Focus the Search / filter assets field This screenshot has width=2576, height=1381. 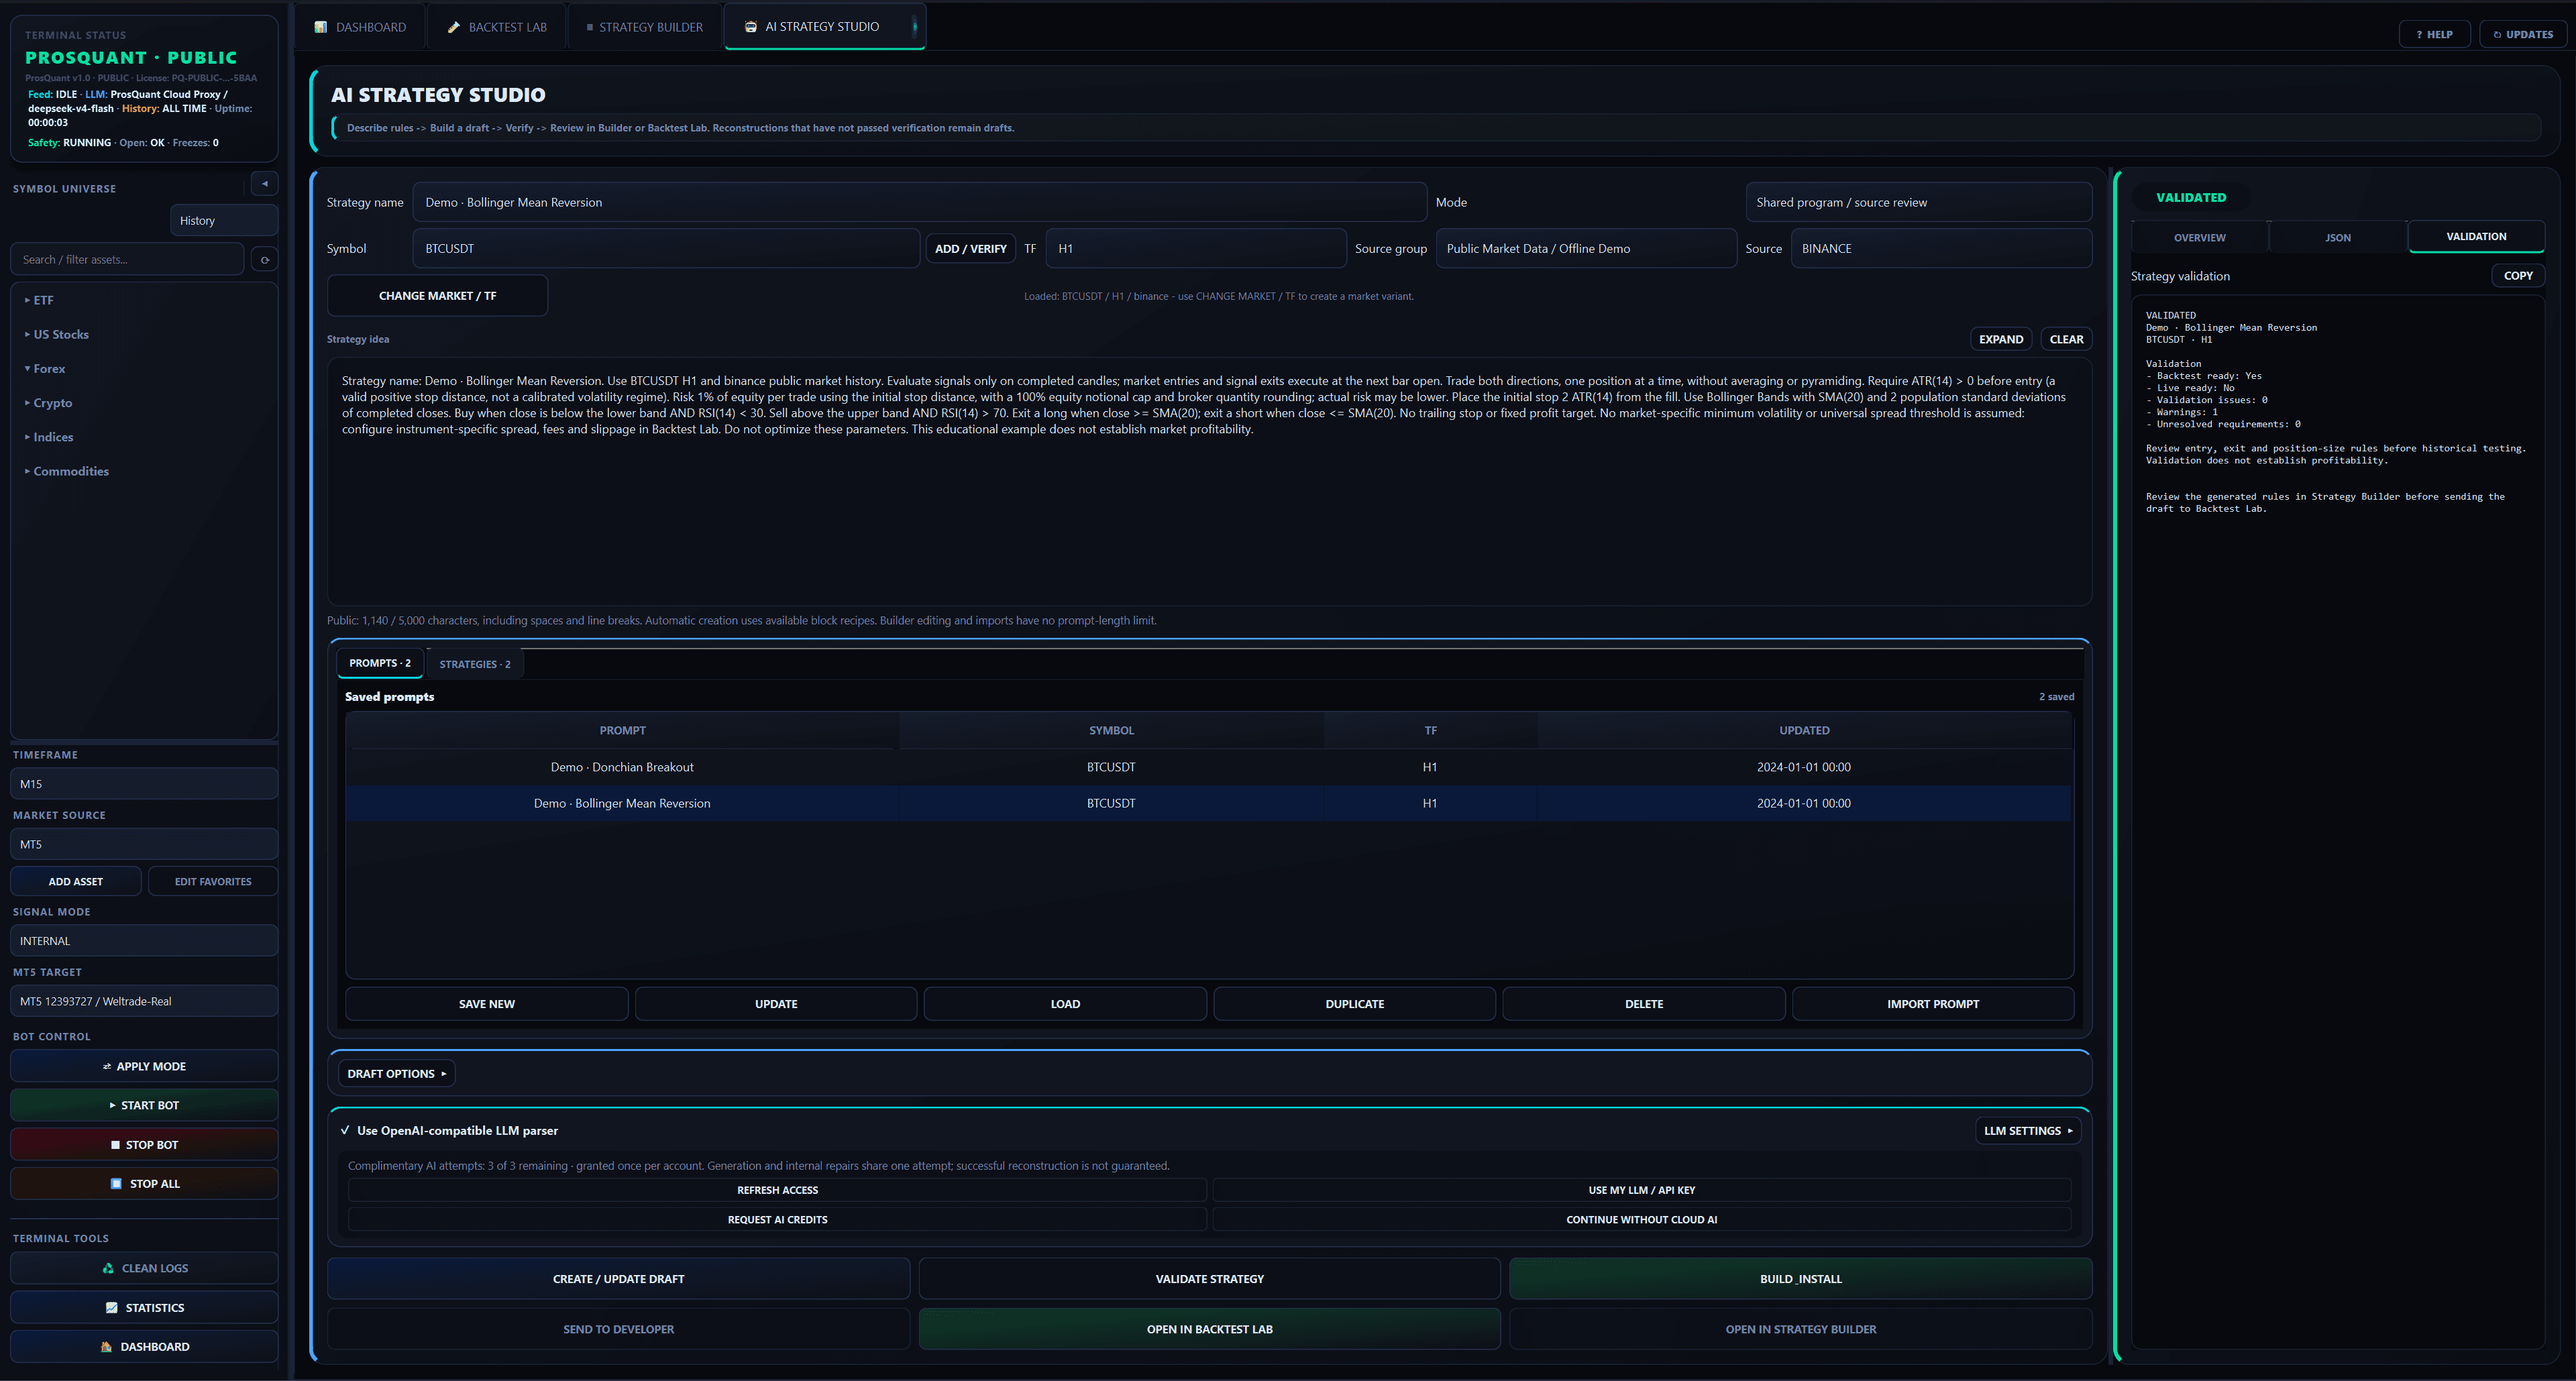(127, 260)
